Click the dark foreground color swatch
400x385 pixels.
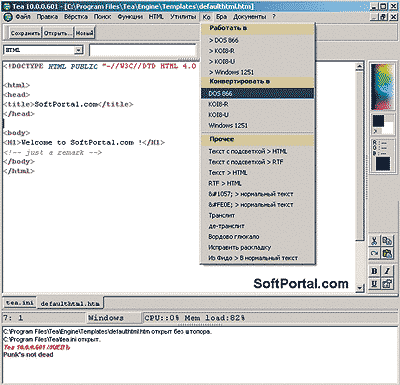pos(378,121)
